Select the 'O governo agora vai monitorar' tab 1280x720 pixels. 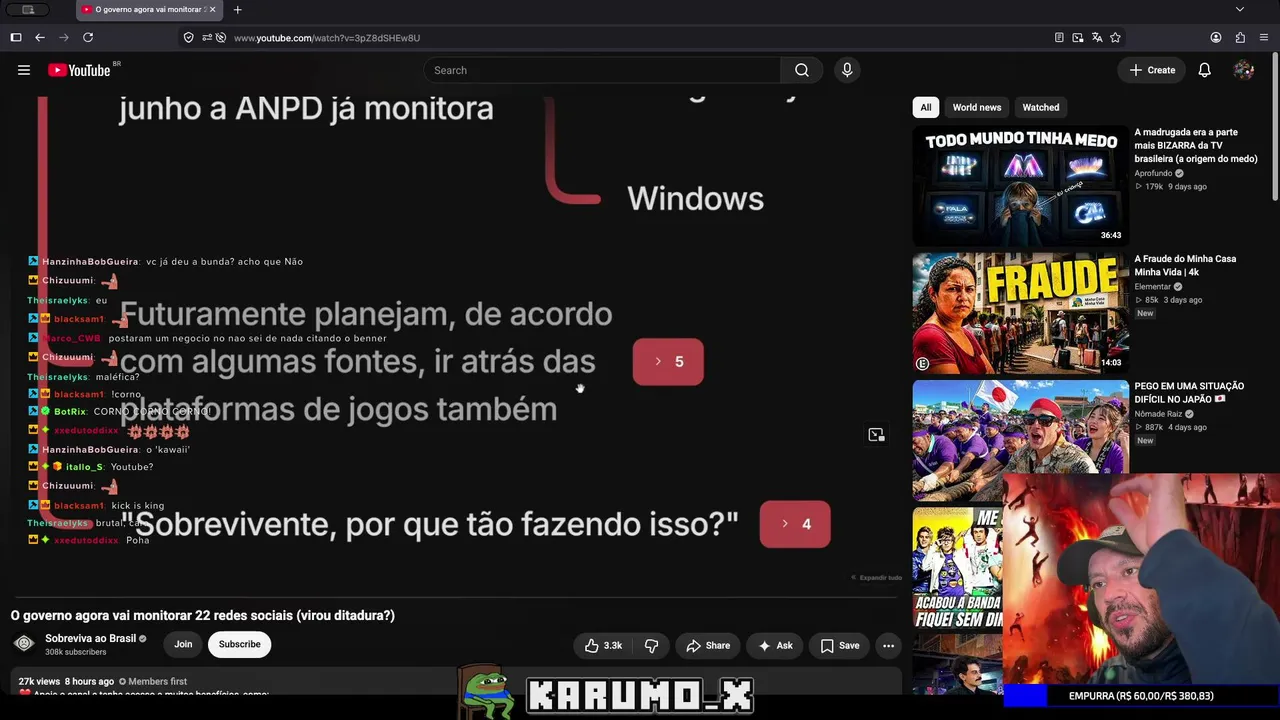148,10
